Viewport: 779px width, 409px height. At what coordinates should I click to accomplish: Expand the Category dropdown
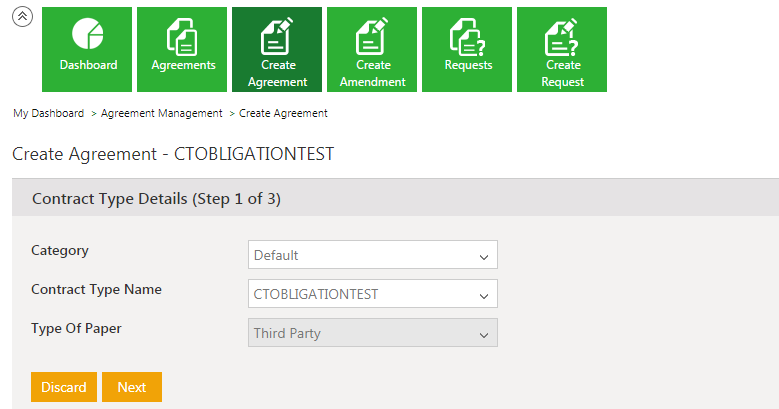(x=372, y=255)
